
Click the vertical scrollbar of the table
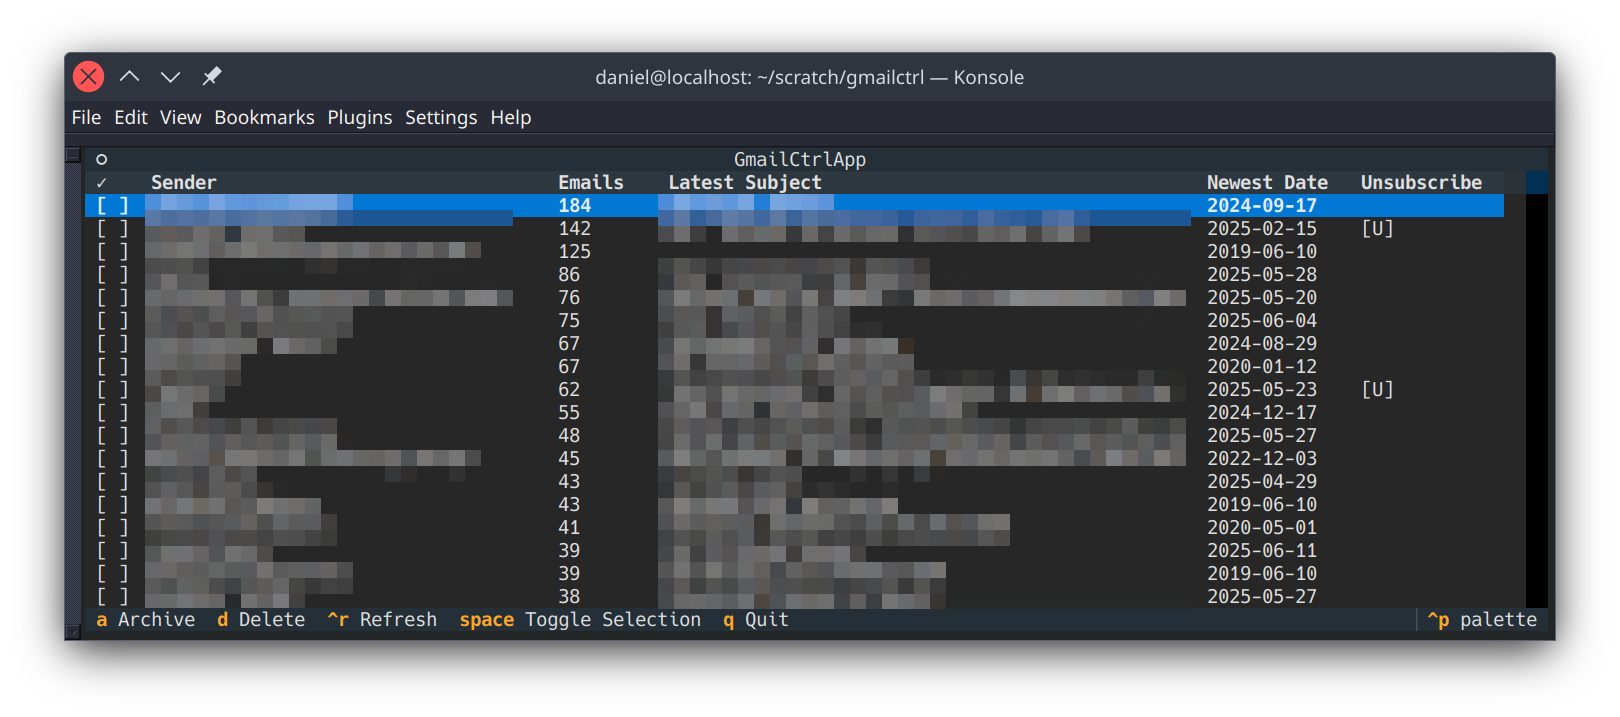click(1537, 390)
